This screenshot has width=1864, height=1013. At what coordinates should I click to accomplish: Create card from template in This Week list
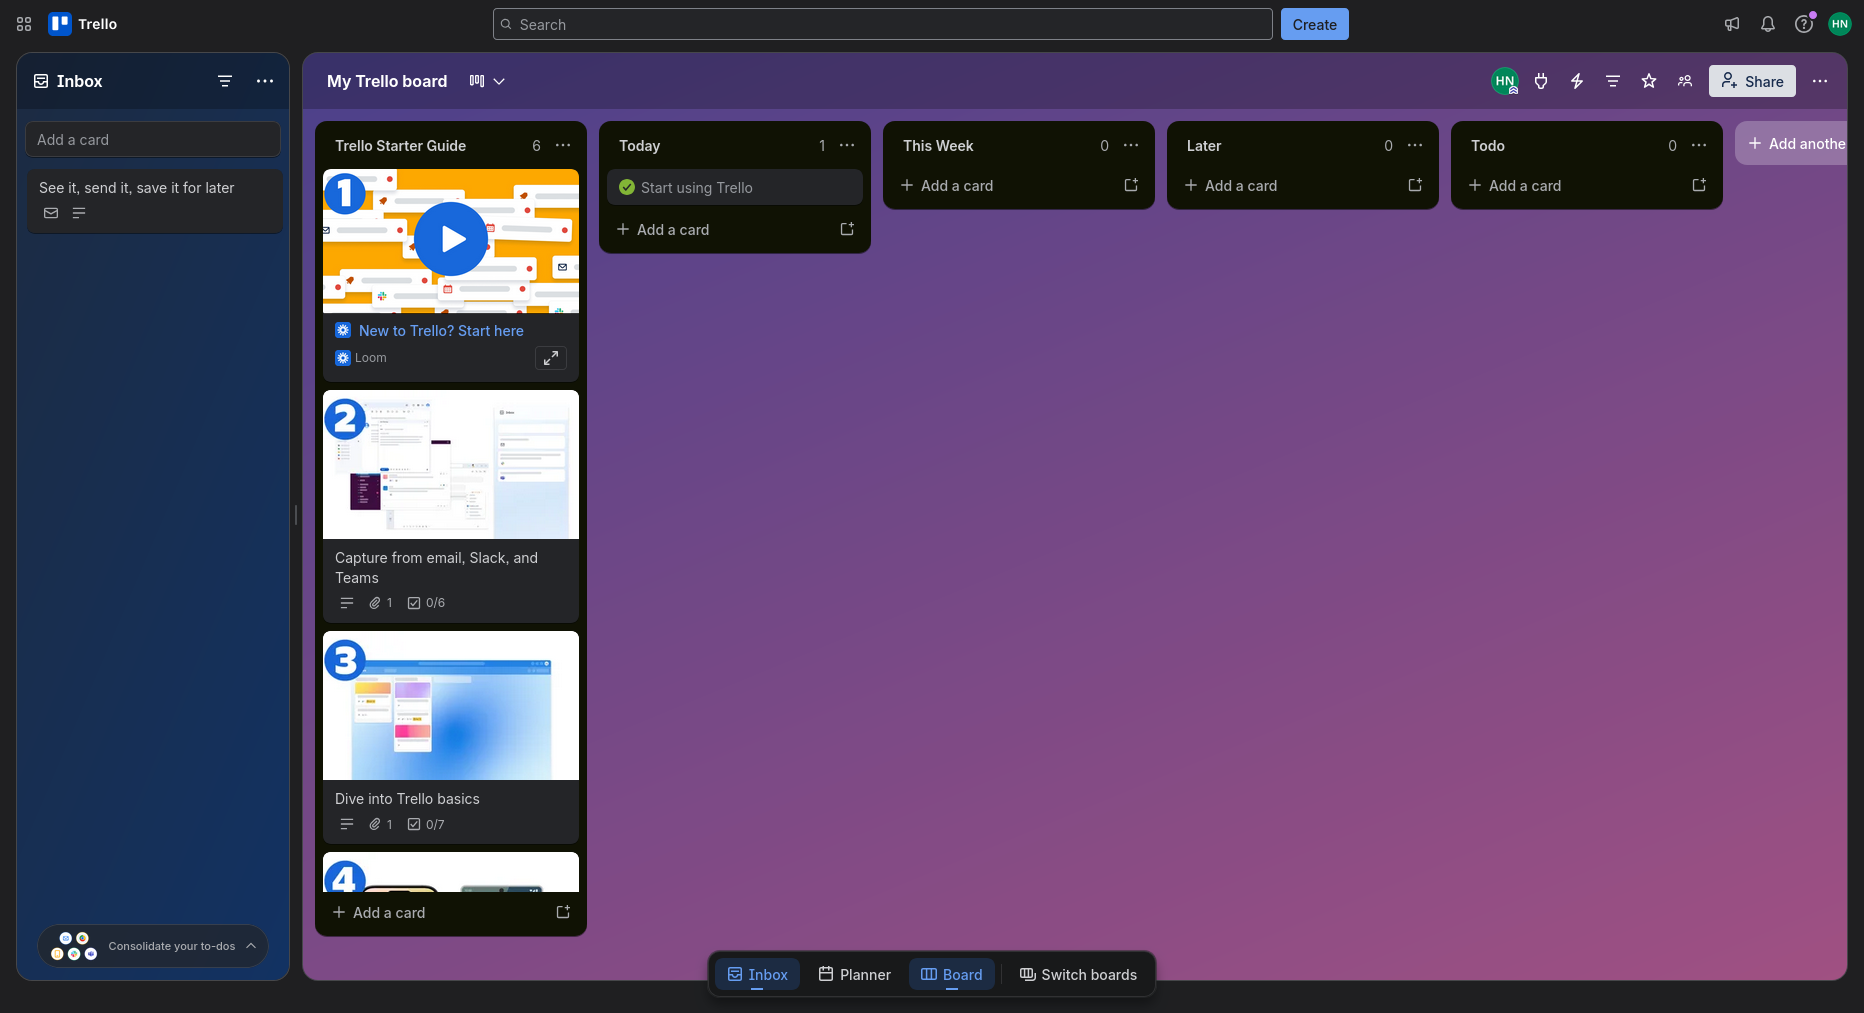tap(1131, 185)
